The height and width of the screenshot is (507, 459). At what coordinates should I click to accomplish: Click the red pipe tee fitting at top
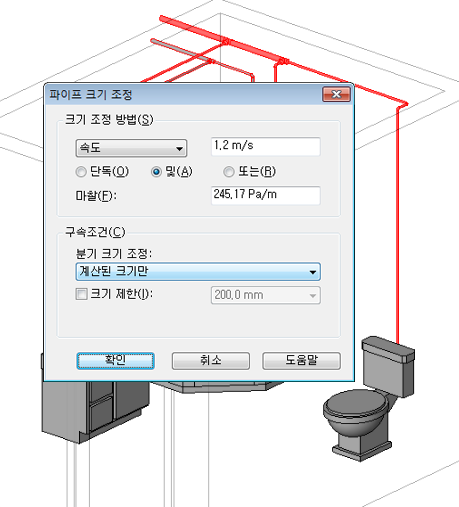226,42
